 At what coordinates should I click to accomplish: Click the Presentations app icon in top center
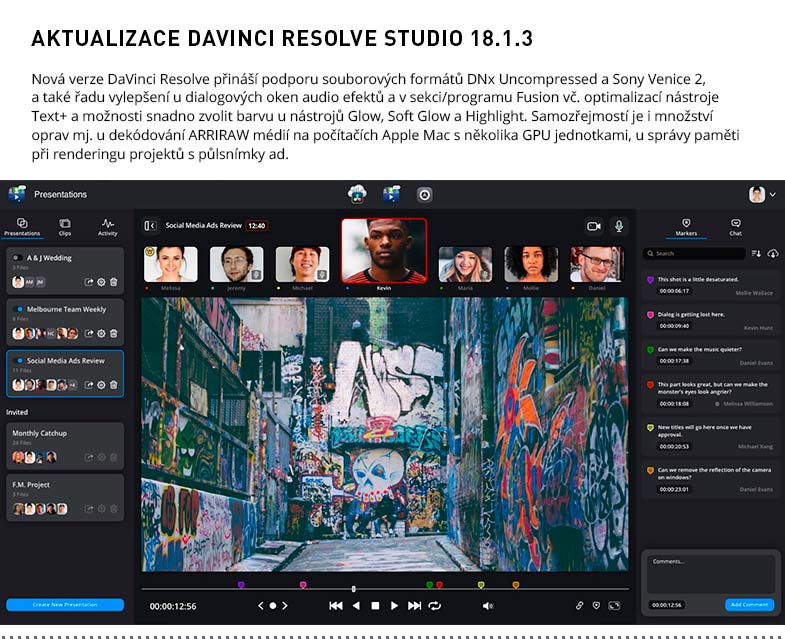[x=391, y=194]
